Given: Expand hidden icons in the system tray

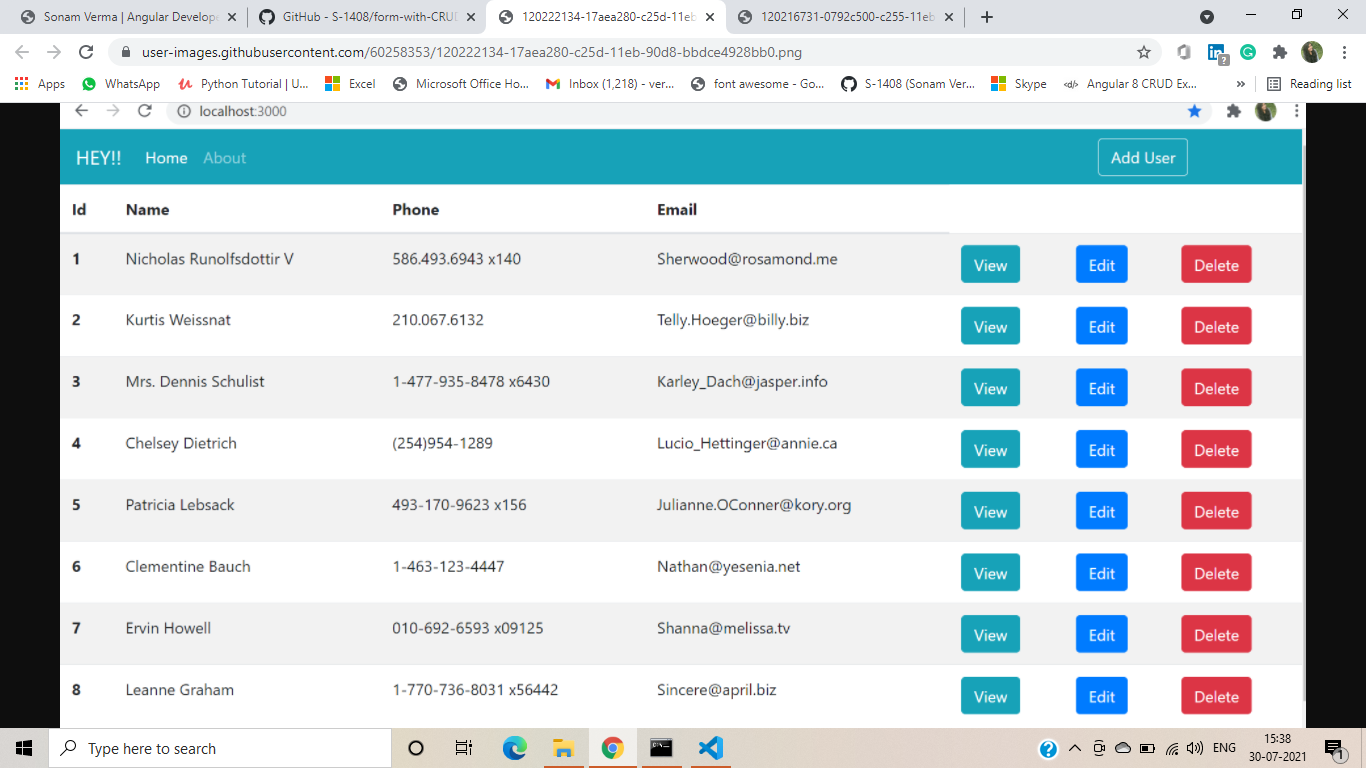Looking at the screenshot, I should 1075,747.
